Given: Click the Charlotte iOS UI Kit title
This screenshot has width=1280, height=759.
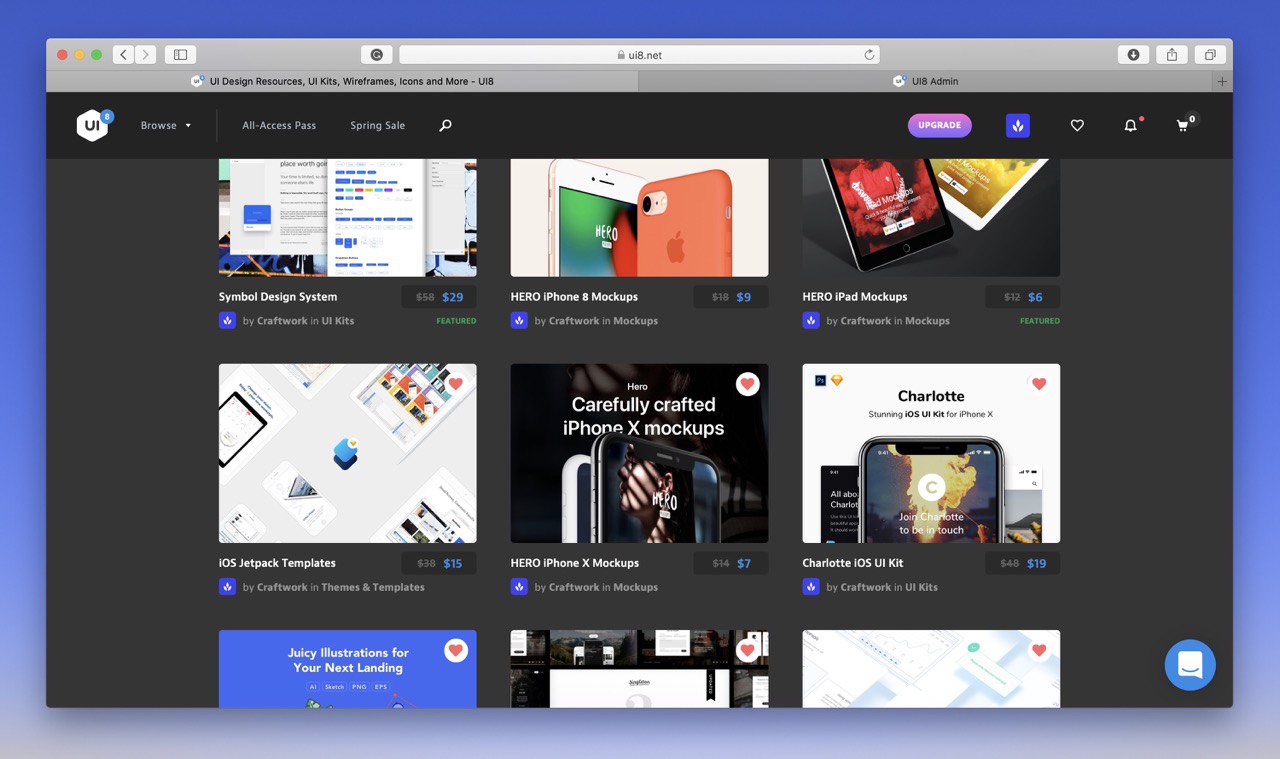Looking at the screenshot, I should pos(853,563).
